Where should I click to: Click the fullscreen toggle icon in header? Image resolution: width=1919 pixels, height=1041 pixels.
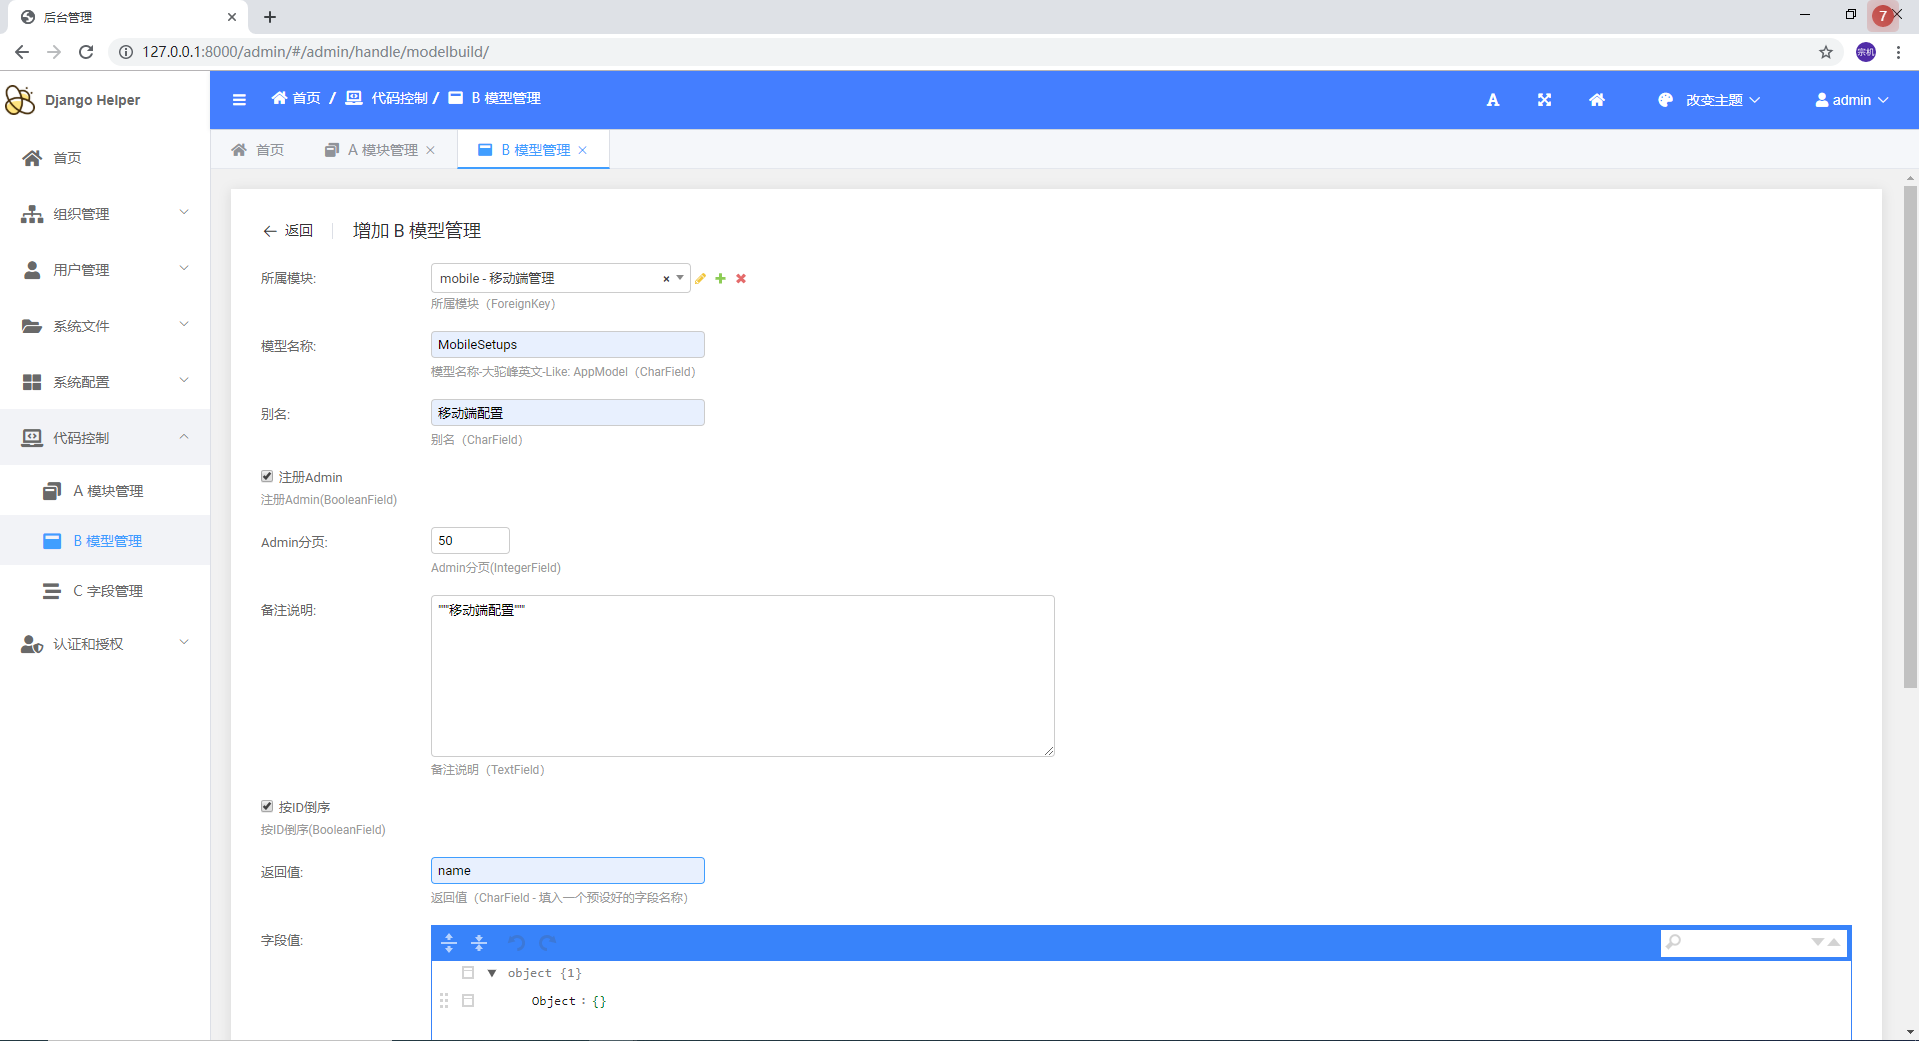coord(1544,100)
